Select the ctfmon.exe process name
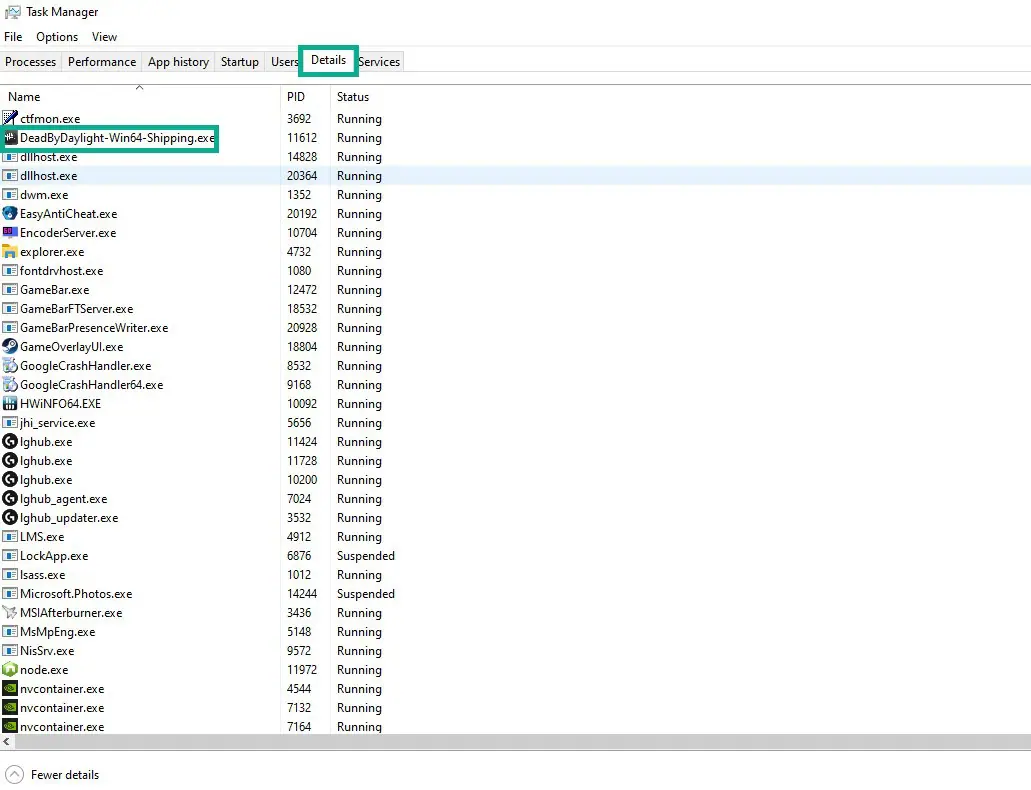1031x790 pixels. (50, 118)
